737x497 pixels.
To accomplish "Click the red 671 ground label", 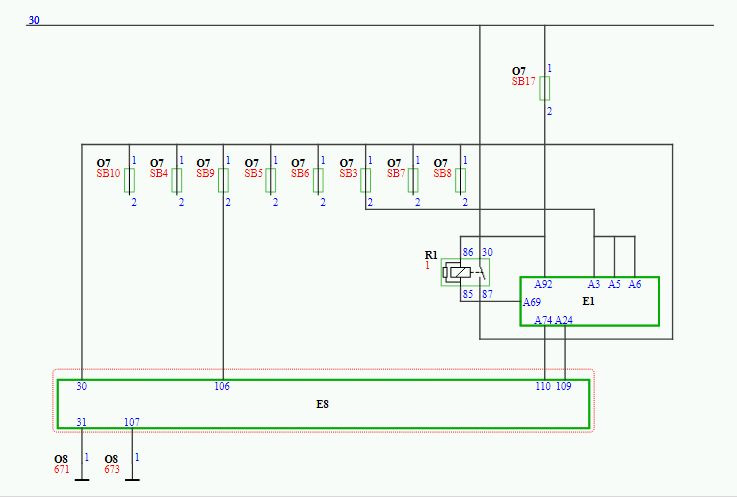I will click(62, 469).
